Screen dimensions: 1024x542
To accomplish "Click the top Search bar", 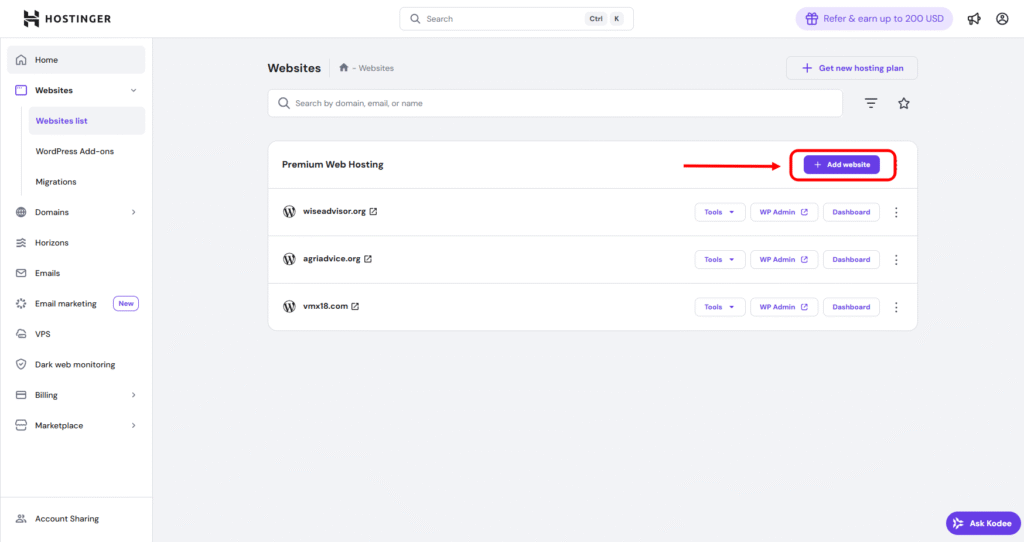I will [x=516, y=19].
